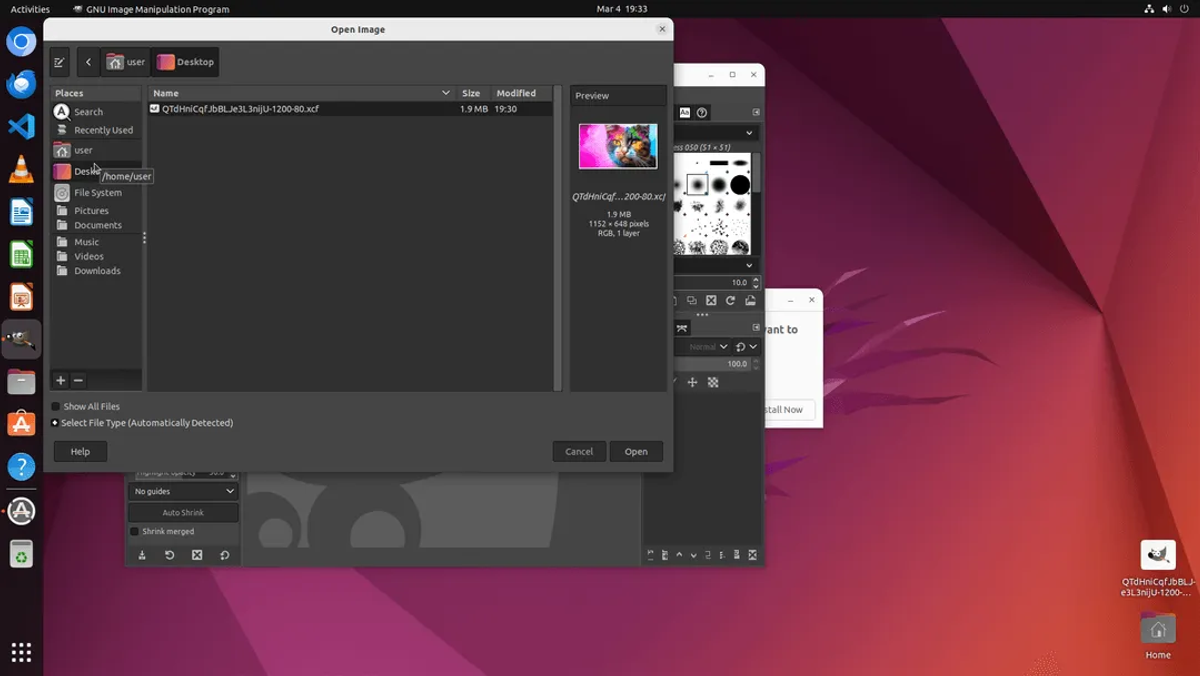This screenshot has height=676, width=1200.
Task: Click the file list vertical scrollbar
Action: [558, 240]
